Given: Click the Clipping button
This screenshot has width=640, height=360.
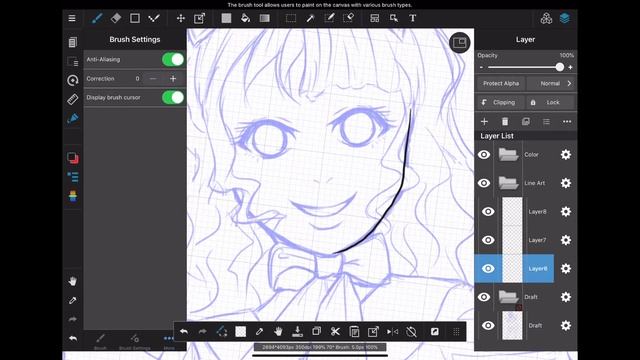Looking at the screenshot, I should (500, 102).
